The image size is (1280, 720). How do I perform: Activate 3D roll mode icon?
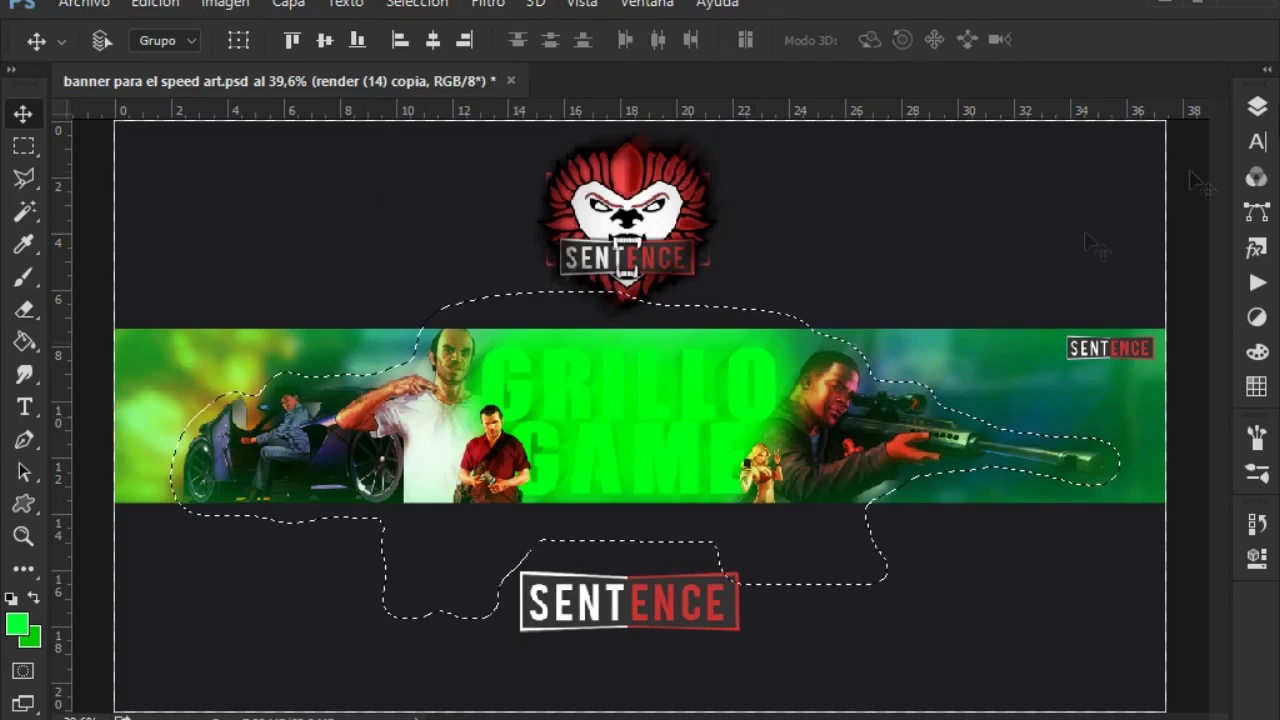(902, 40)
